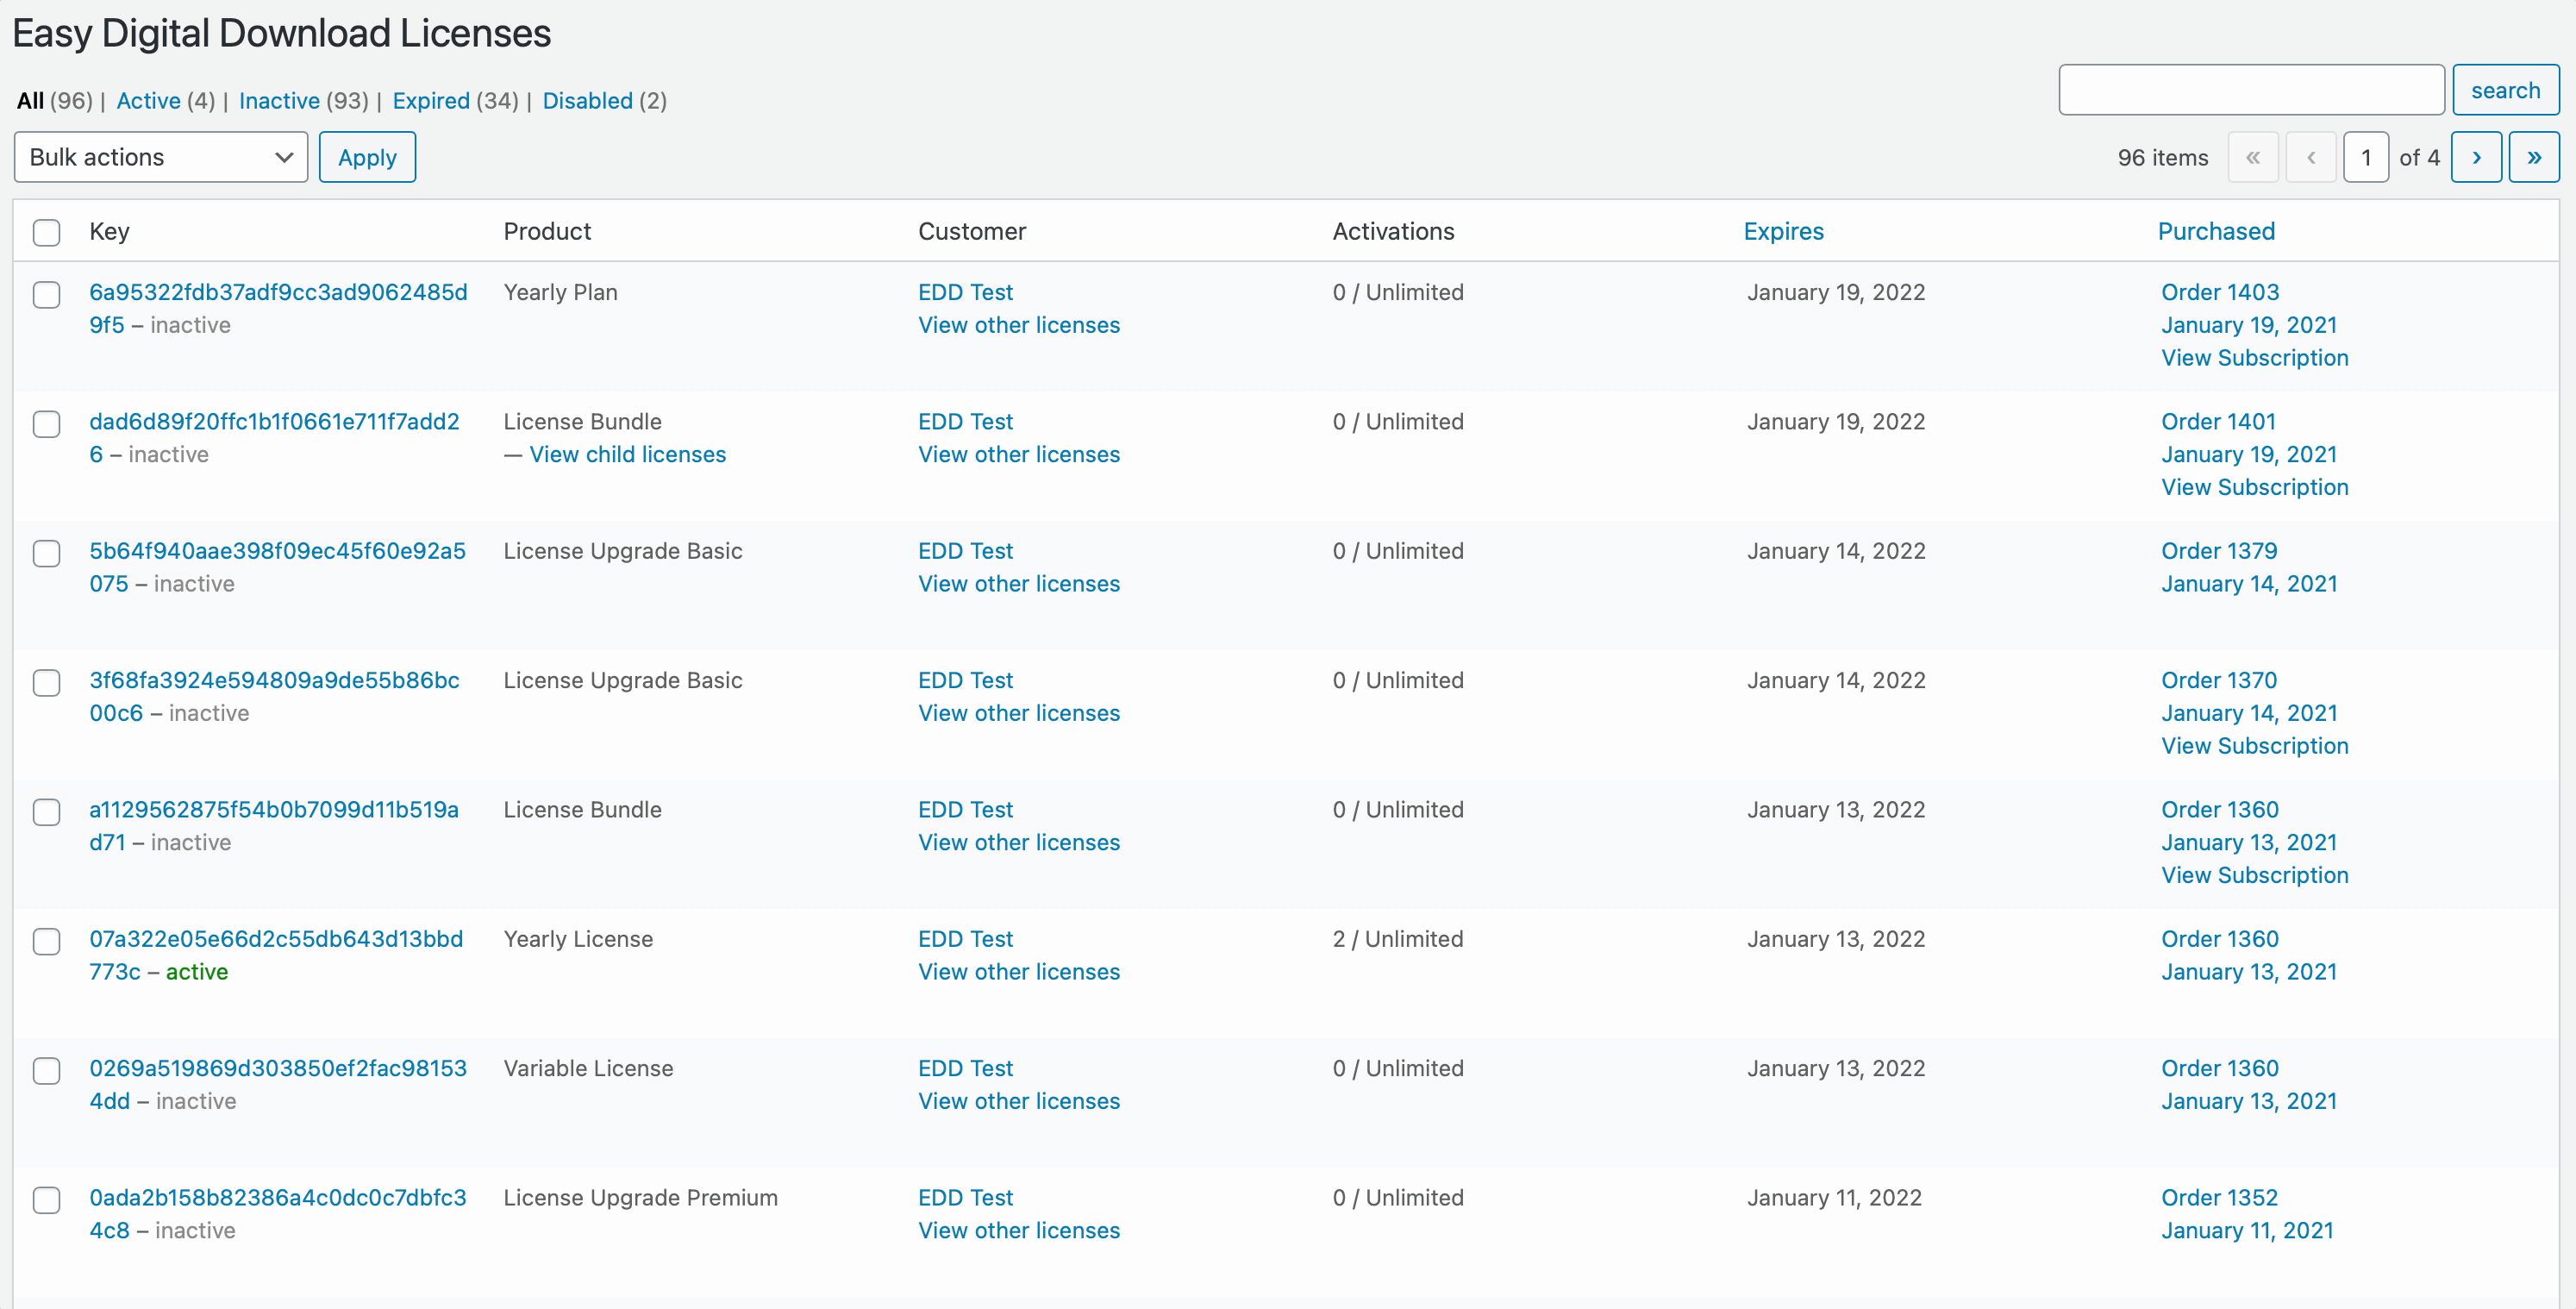Check the Yearly Plan license row checkbox
The image size is (2576, 1309).
coord(46,294)
